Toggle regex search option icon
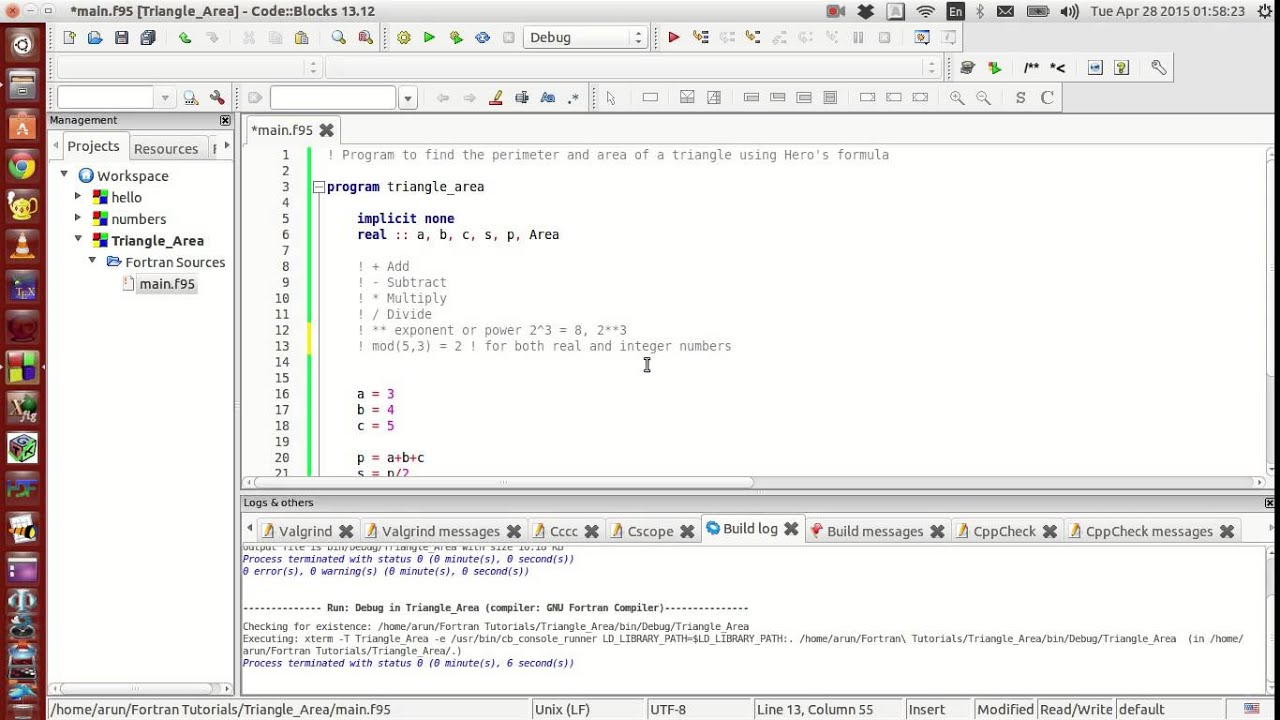 [573, 97]
